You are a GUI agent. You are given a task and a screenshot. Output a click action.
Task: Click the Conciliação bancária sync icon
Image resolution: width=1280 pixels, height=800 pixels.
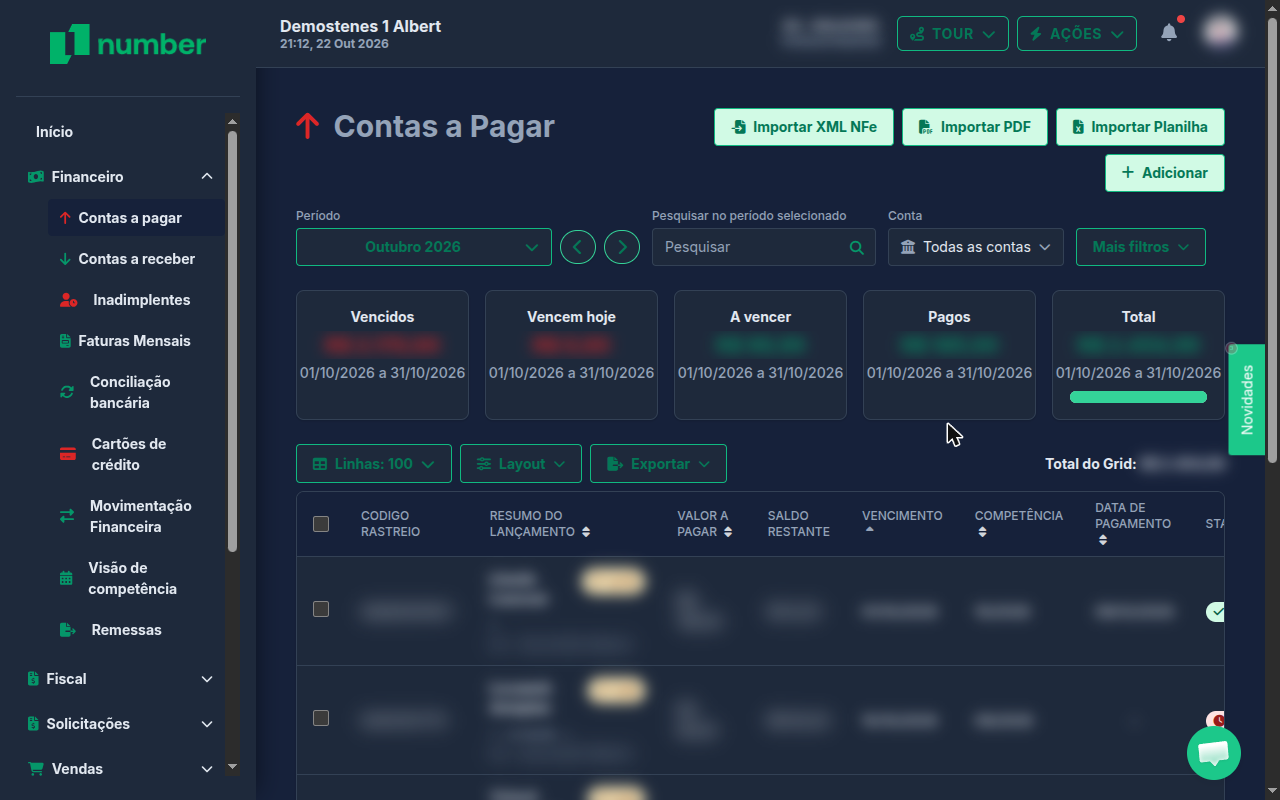67,392
